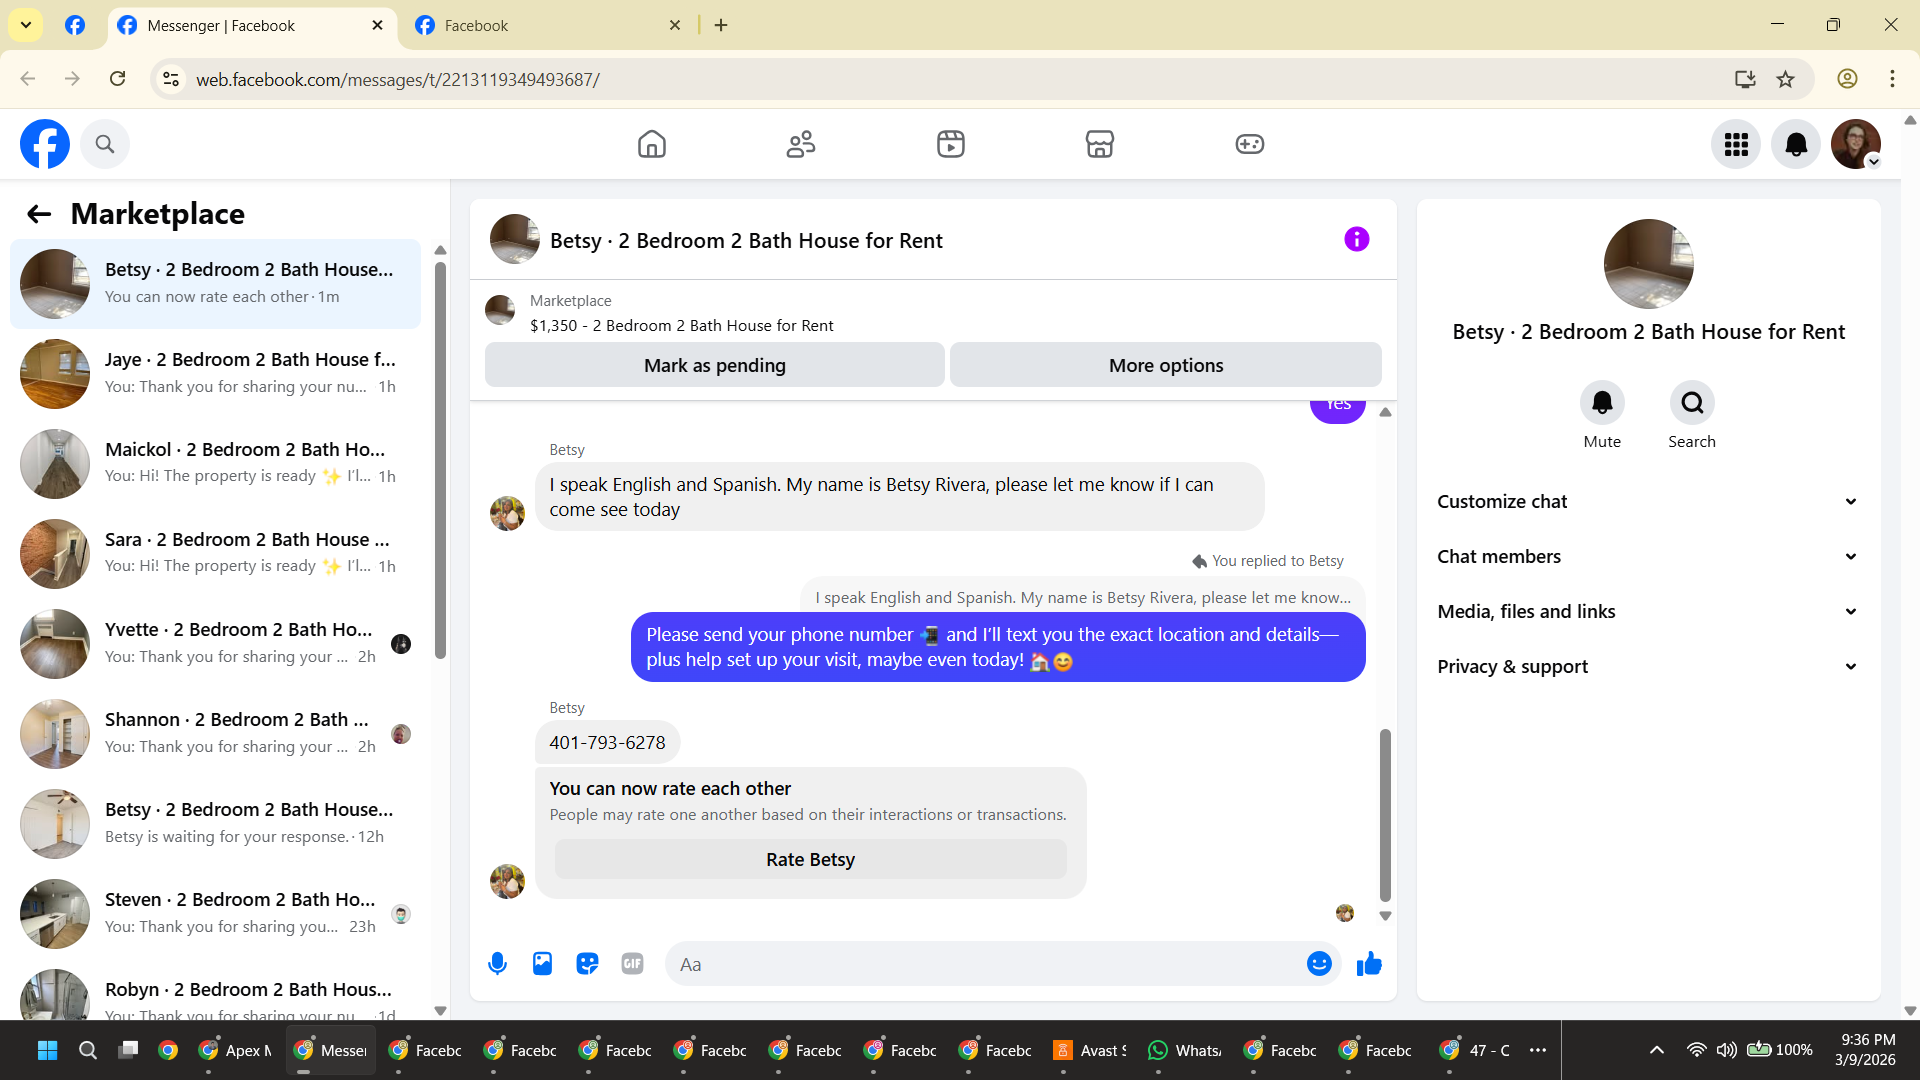This screenshot has height=1080, width=1920.
Task: Focus the Aa message input field
Action: coord(985,964)
